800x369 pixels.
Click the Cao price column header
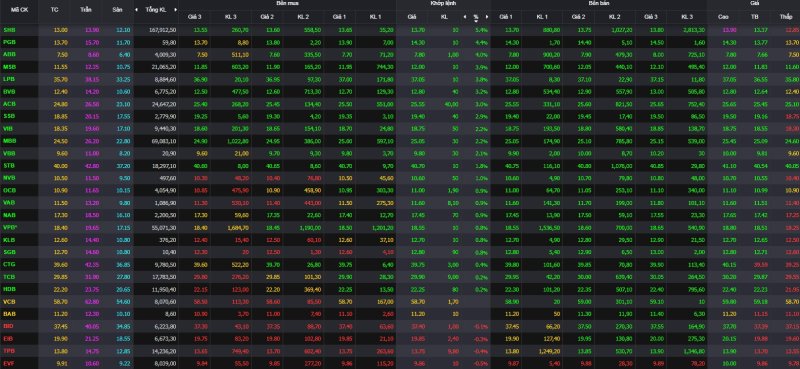click(723, 17)
